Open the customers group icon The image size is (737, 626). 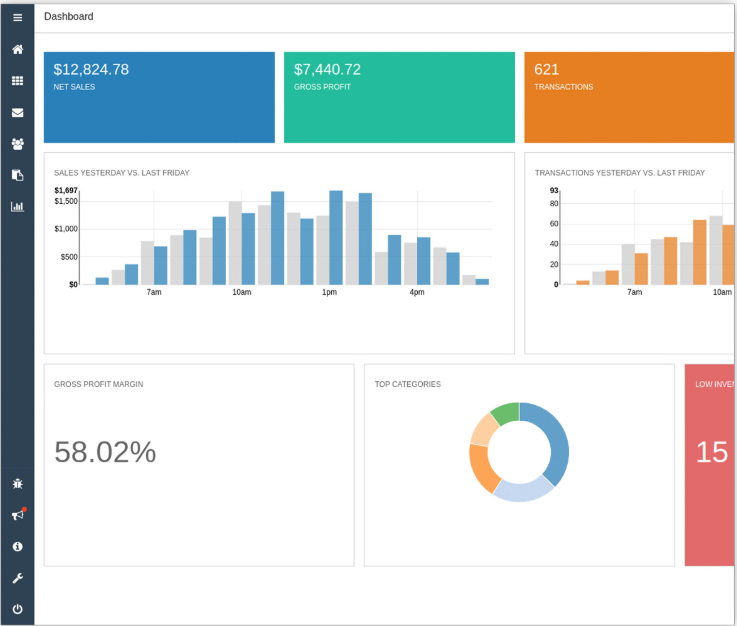tap(17, 144)
